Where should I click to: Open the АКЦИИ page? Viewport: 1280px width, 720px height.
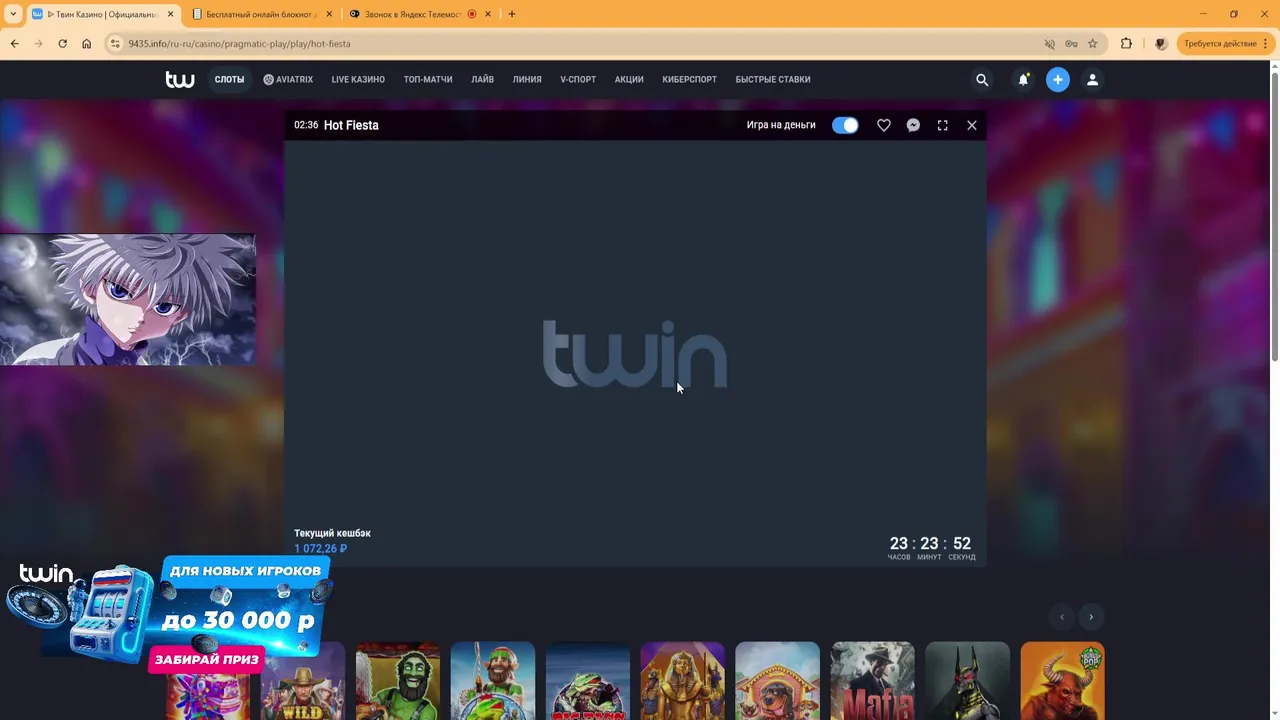pyautogui.click(x=629, y=80)
